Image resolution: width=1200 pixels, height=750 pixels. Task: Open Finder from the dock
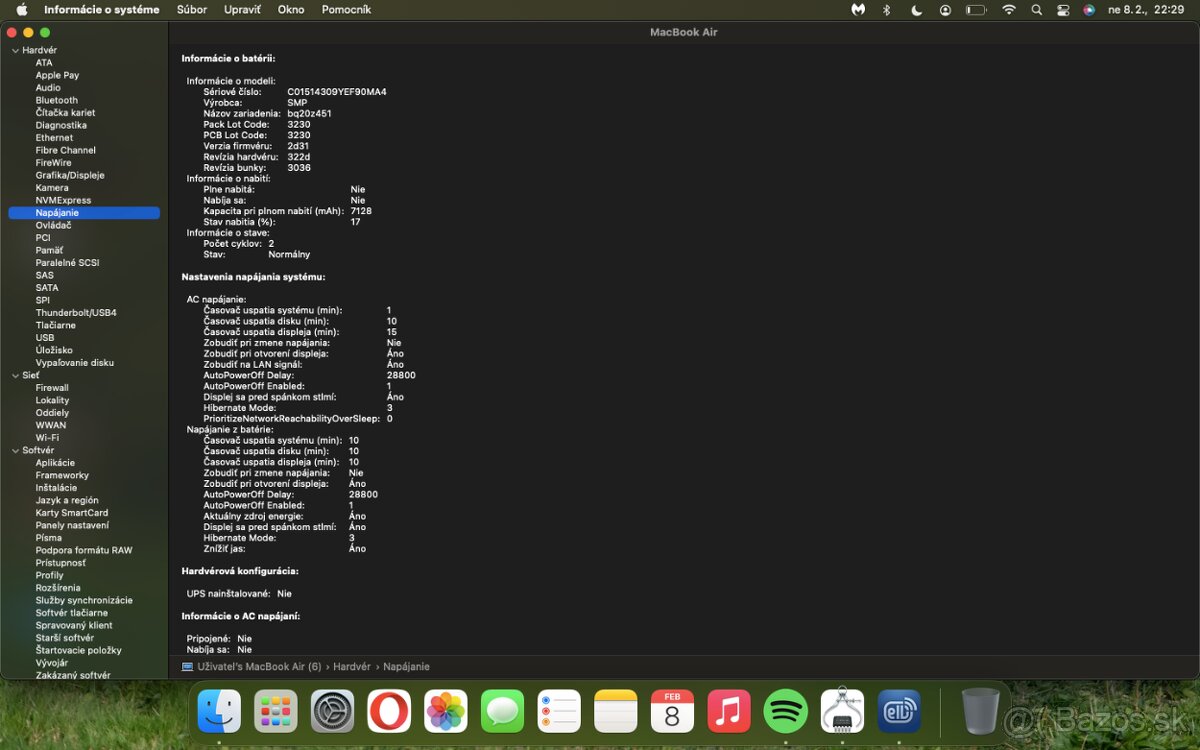pyautogui.click(x=219, y=712)
